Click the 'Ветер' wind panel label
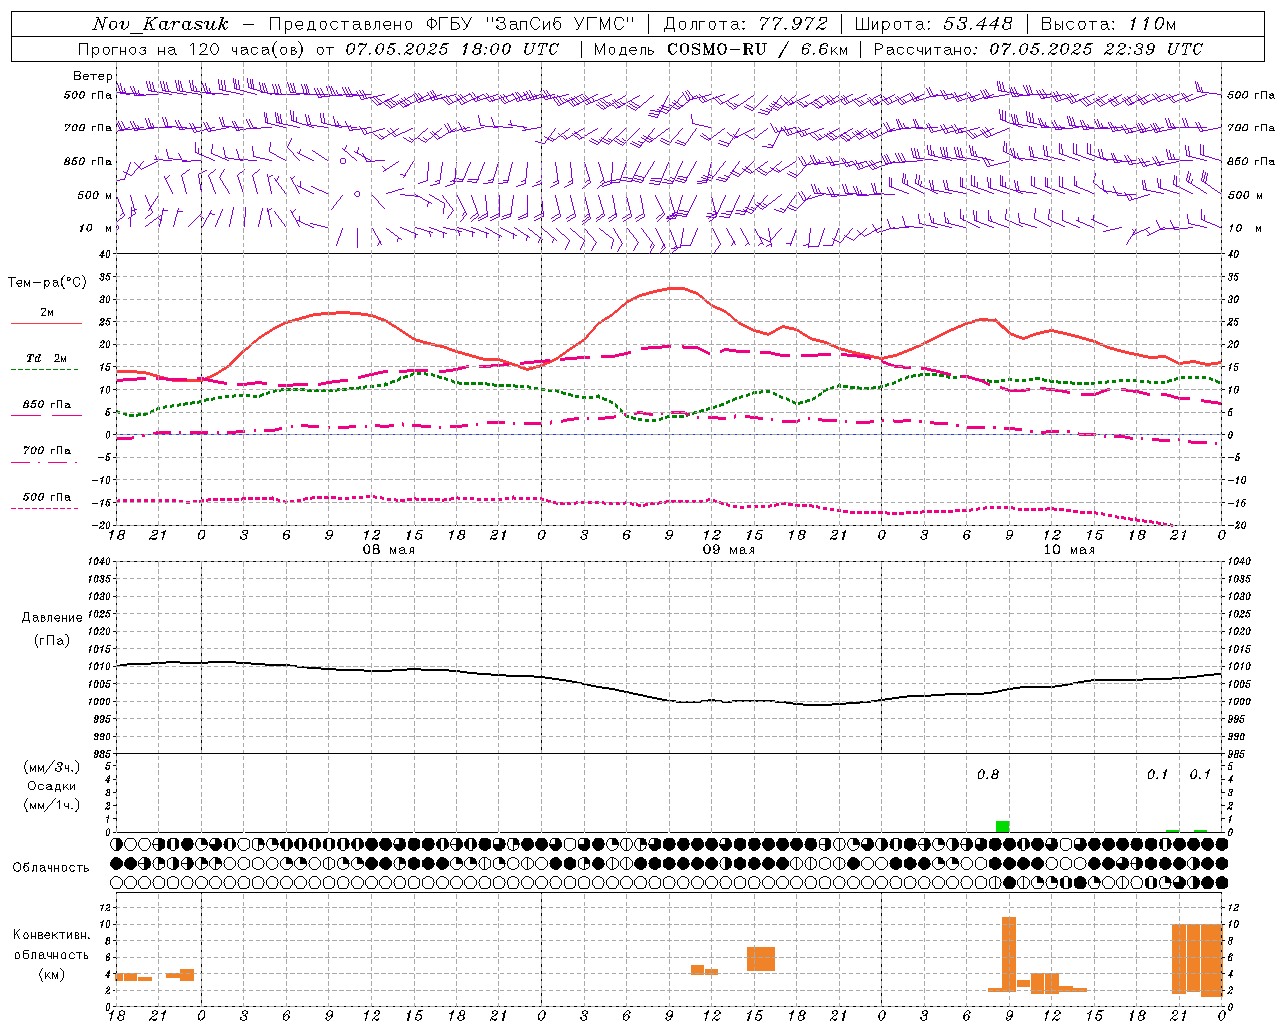This screenshot has width=1280, height=1024. coord(92,76)
